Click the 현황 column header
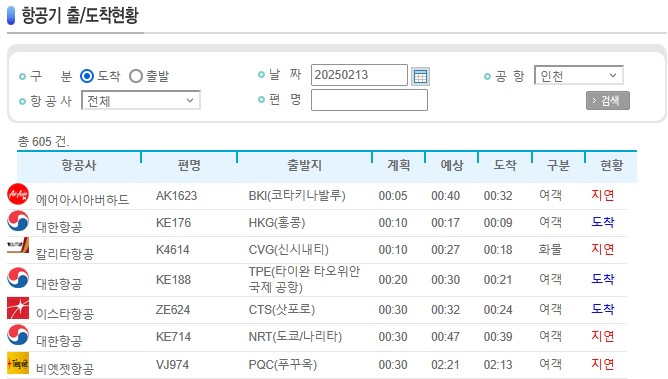Image resolution: width=668 pixels, height=379 pixels. tap(611, 165)
